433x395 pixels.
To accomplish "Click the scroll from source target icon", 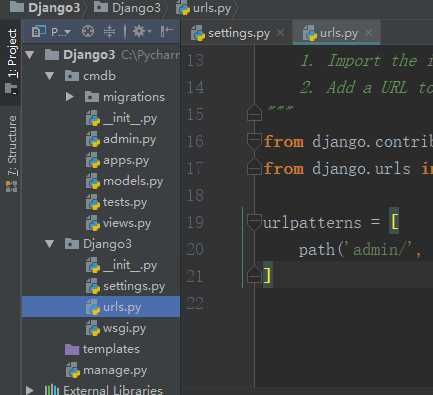I will tap(88, 32).
